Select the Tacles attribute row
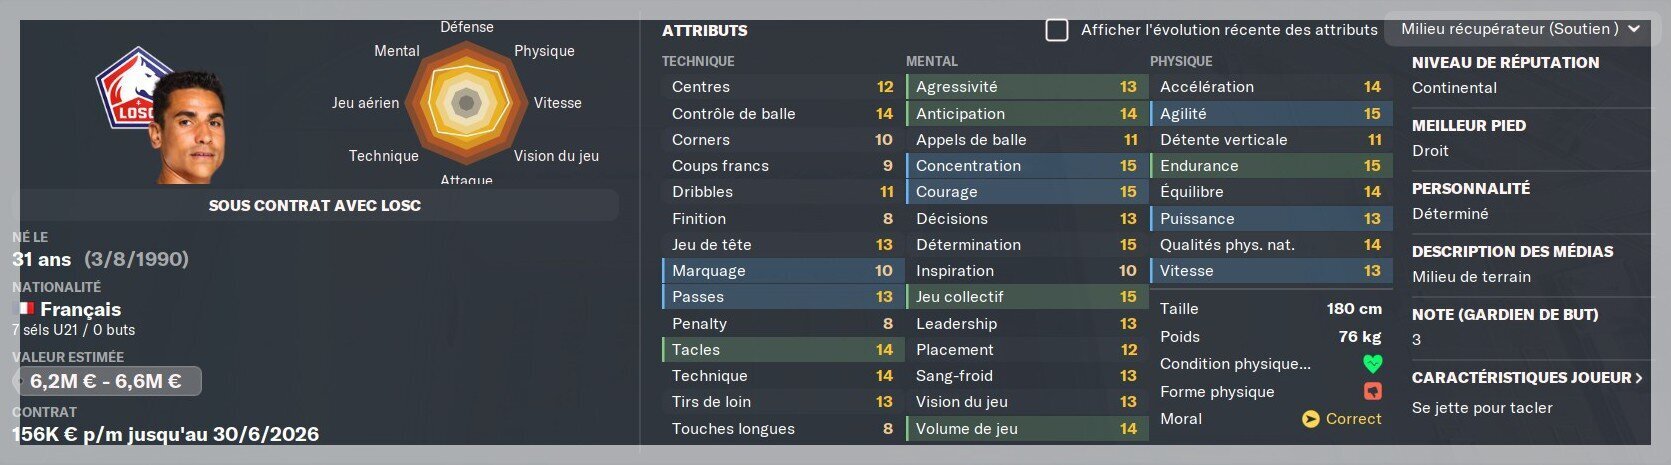 pos(782,350)
